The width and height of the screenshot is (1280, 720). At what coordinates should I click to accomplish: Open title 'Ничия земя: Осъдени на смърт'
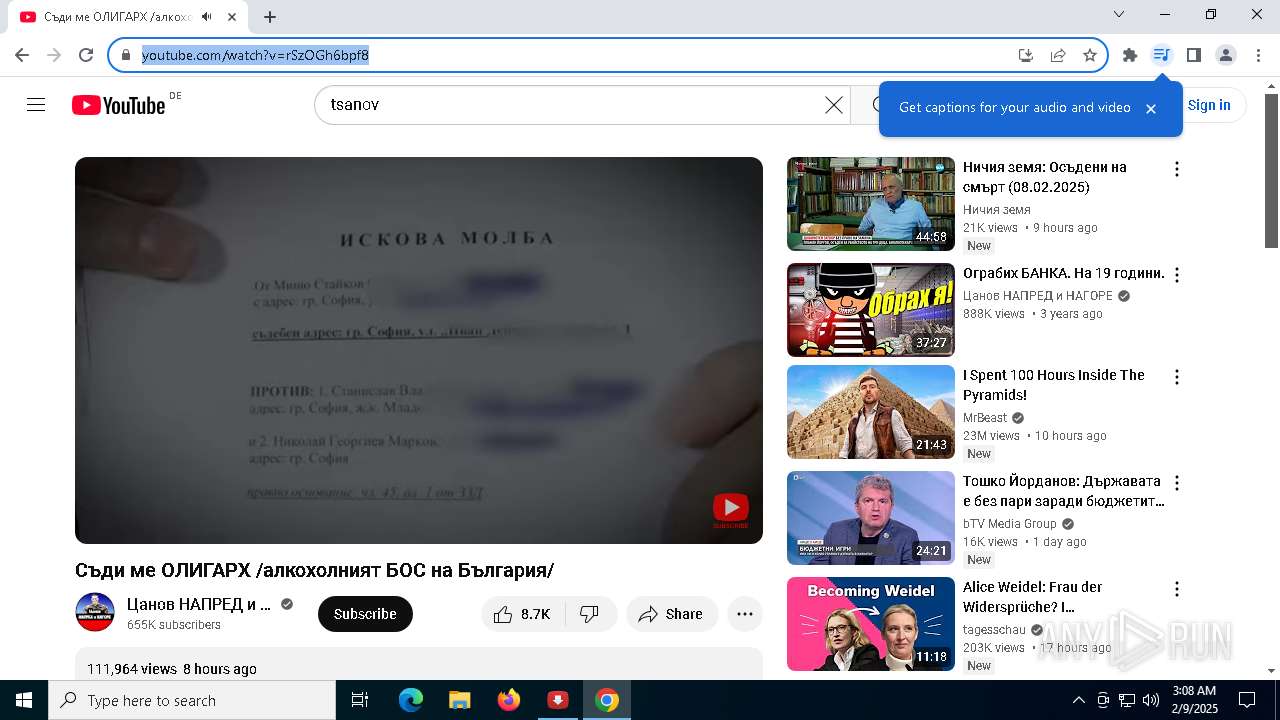[x=1045, y=177]
